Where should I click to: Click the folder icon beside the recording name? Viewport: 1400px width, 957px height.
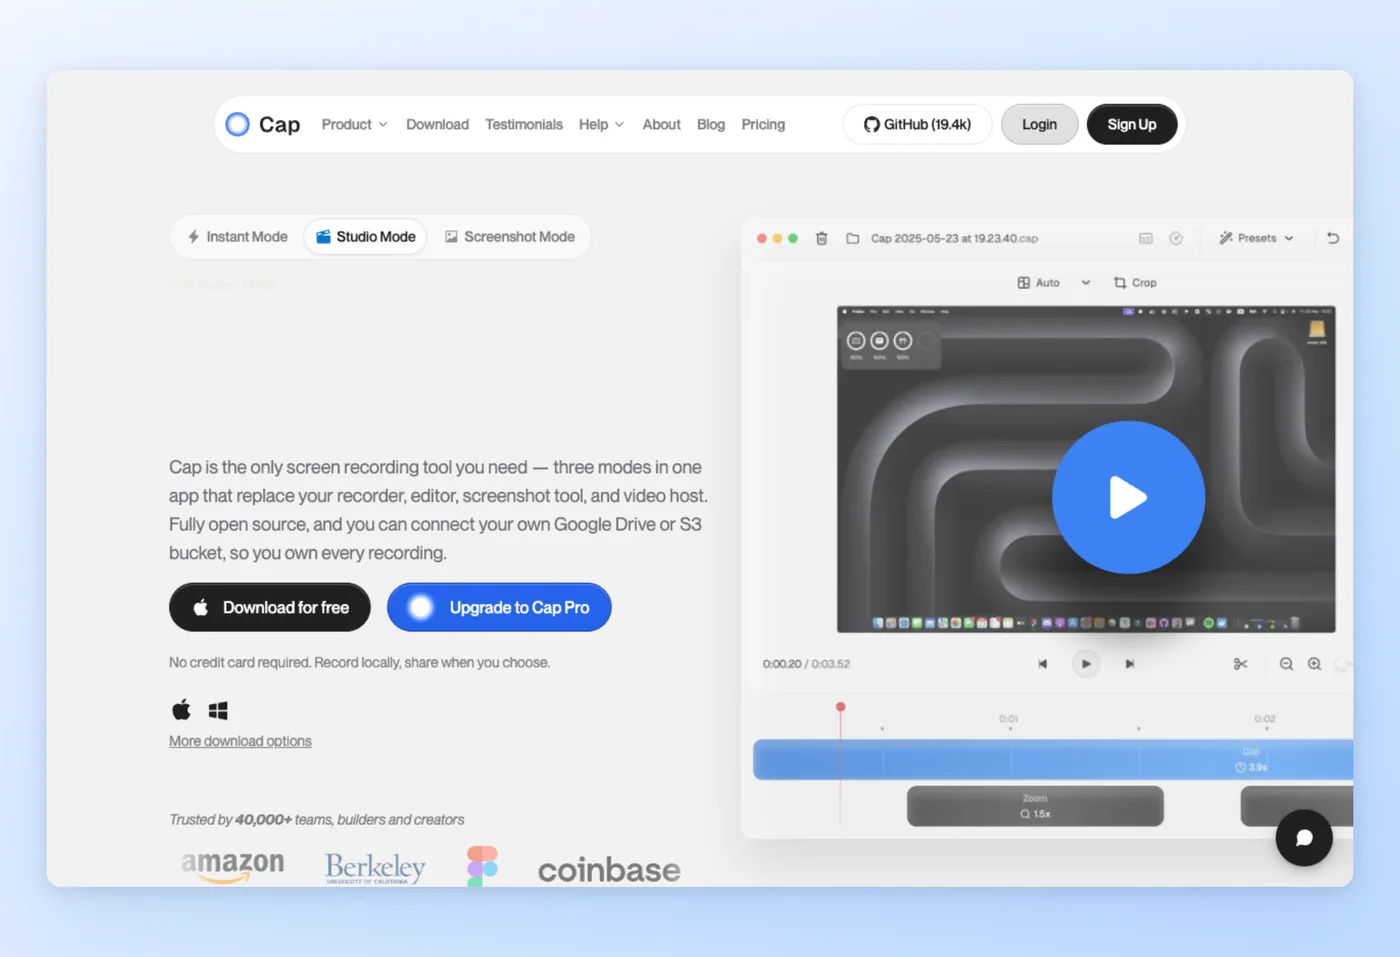point(852,238)
